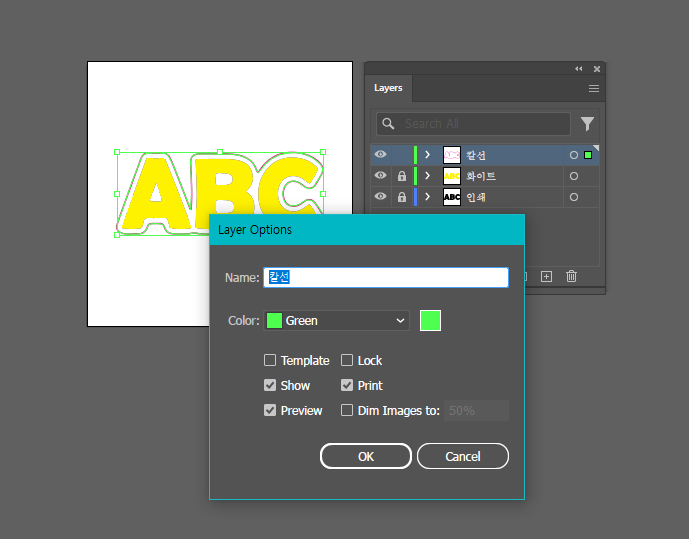Hide the 인쇄 layer via eye icon

click(381, 196)
